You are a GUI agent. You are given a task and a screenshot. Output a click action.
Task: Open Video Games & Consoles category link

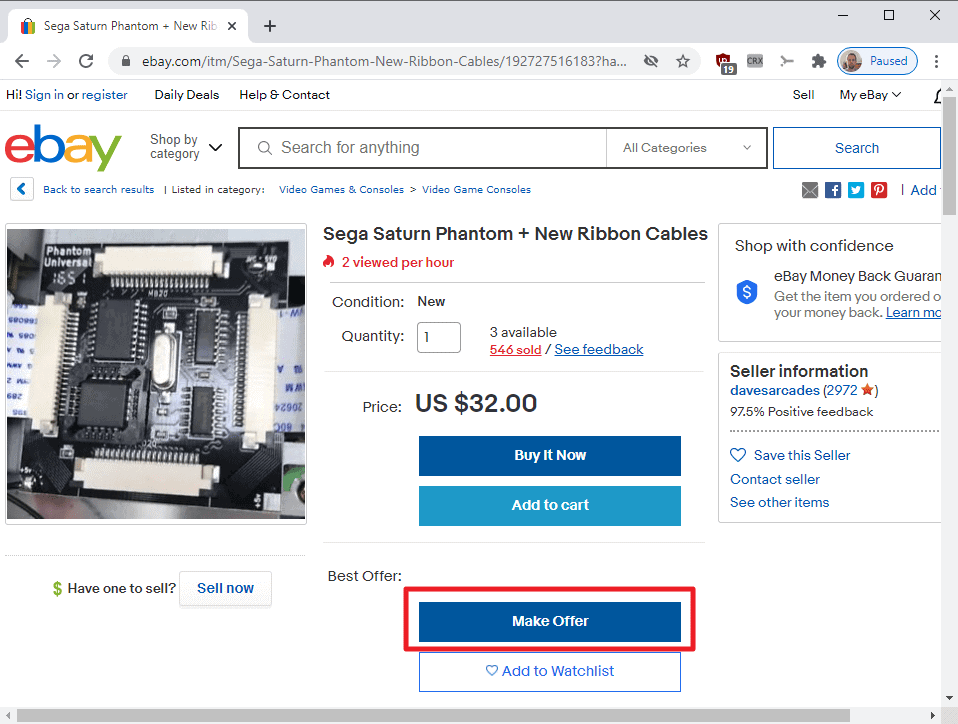pyautogui.click(x=342, y=189)
